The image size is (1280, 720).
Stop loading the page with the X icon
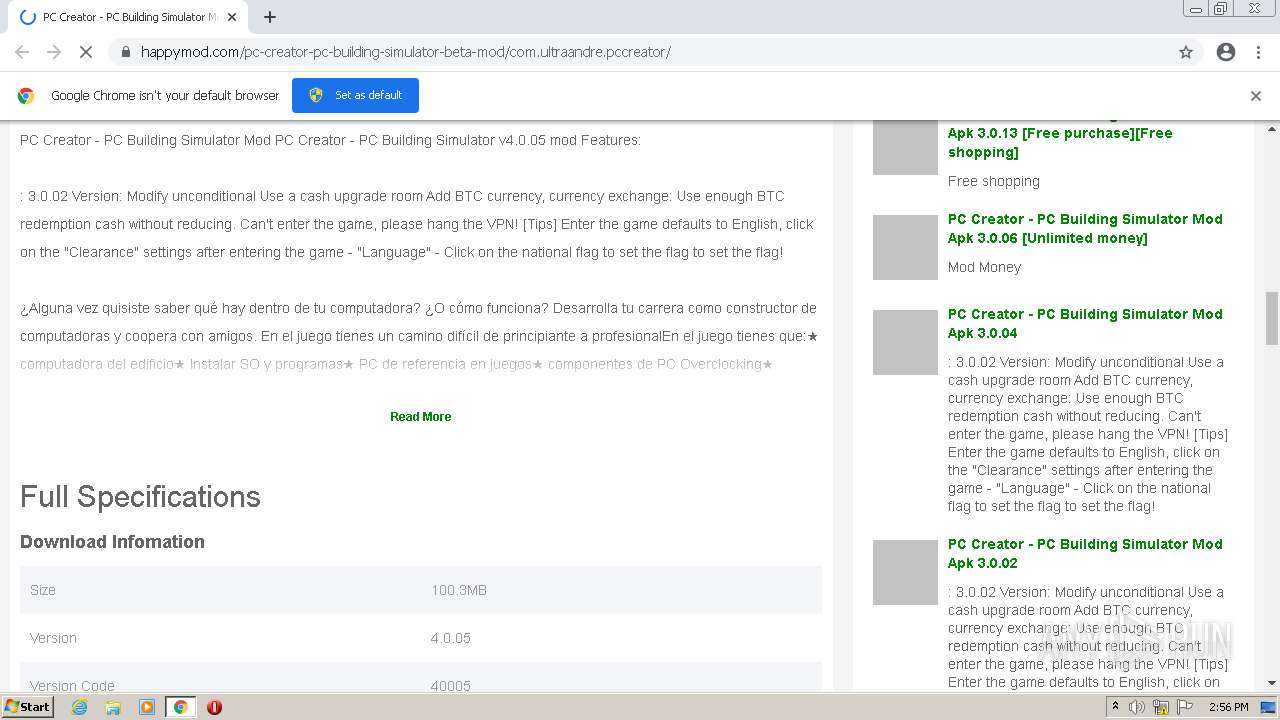(86, 52)
